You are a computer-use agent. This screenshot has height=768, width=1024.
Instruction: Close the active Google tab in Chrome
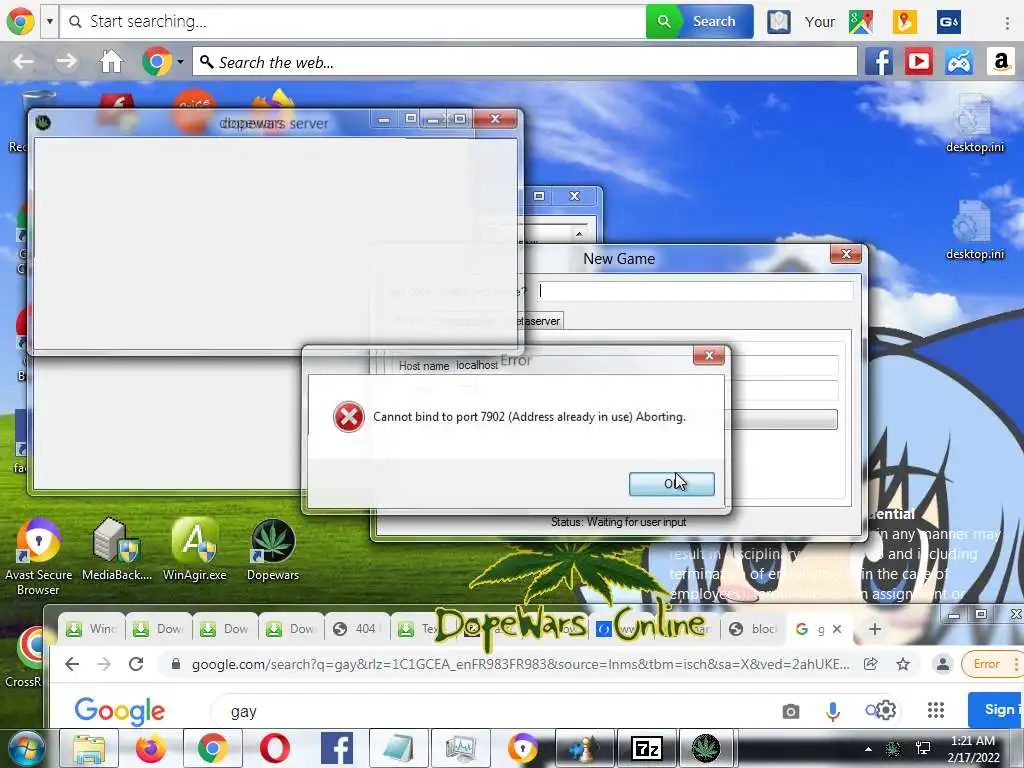pyautogui.click(x=837, y=629)
